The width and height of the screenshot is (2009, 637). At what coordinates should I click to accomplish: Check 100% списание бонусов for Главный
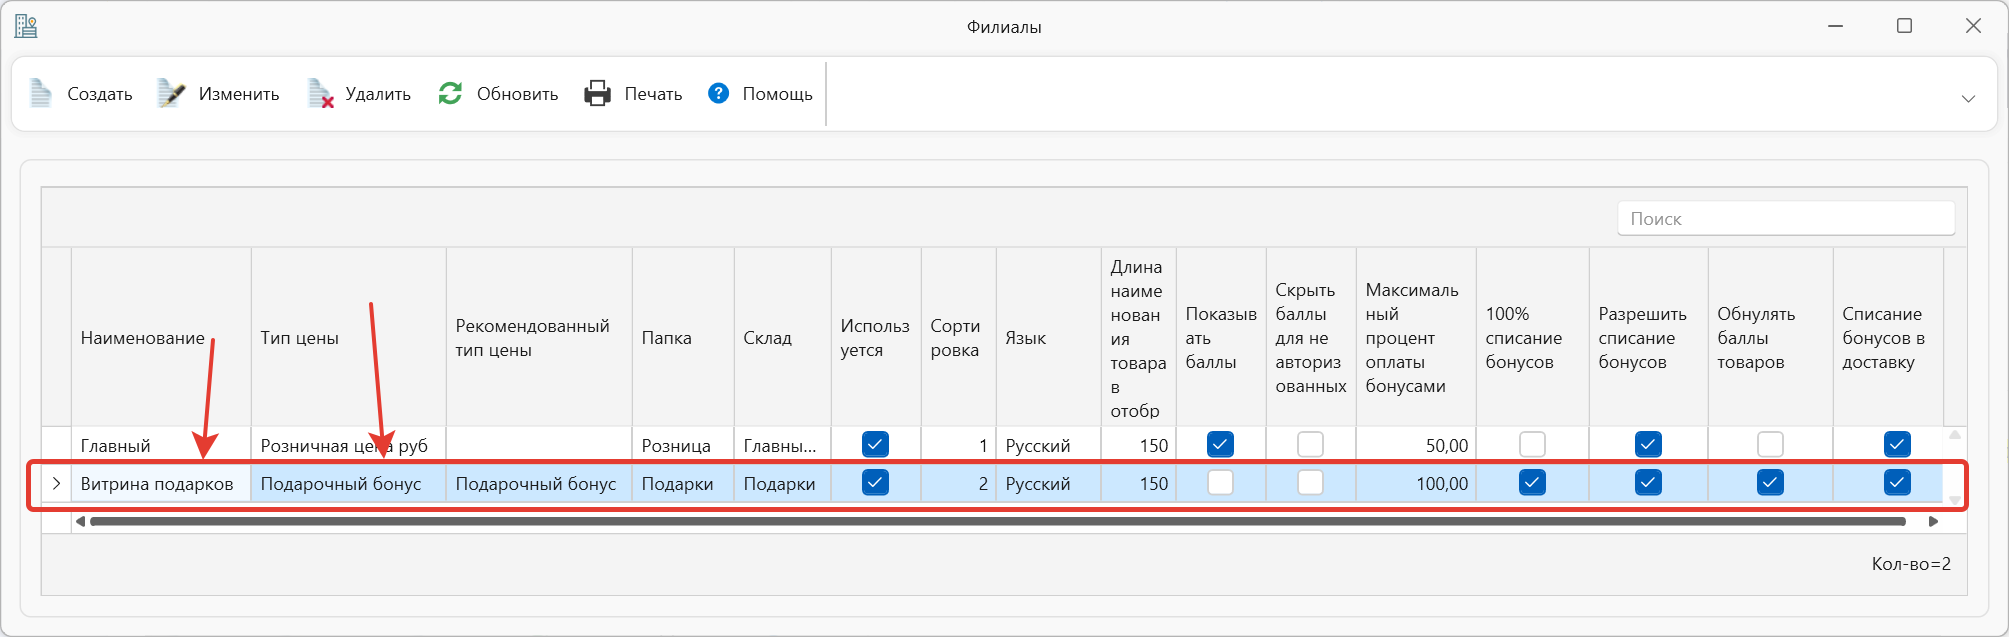(x=1532, y=444)
